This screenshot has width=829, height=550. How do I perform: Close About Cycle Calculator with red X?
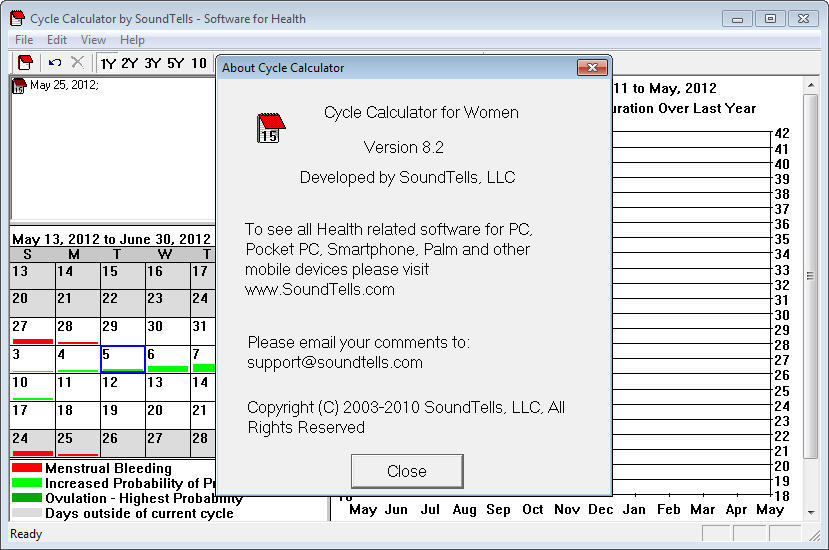click(x=592, y=68)
